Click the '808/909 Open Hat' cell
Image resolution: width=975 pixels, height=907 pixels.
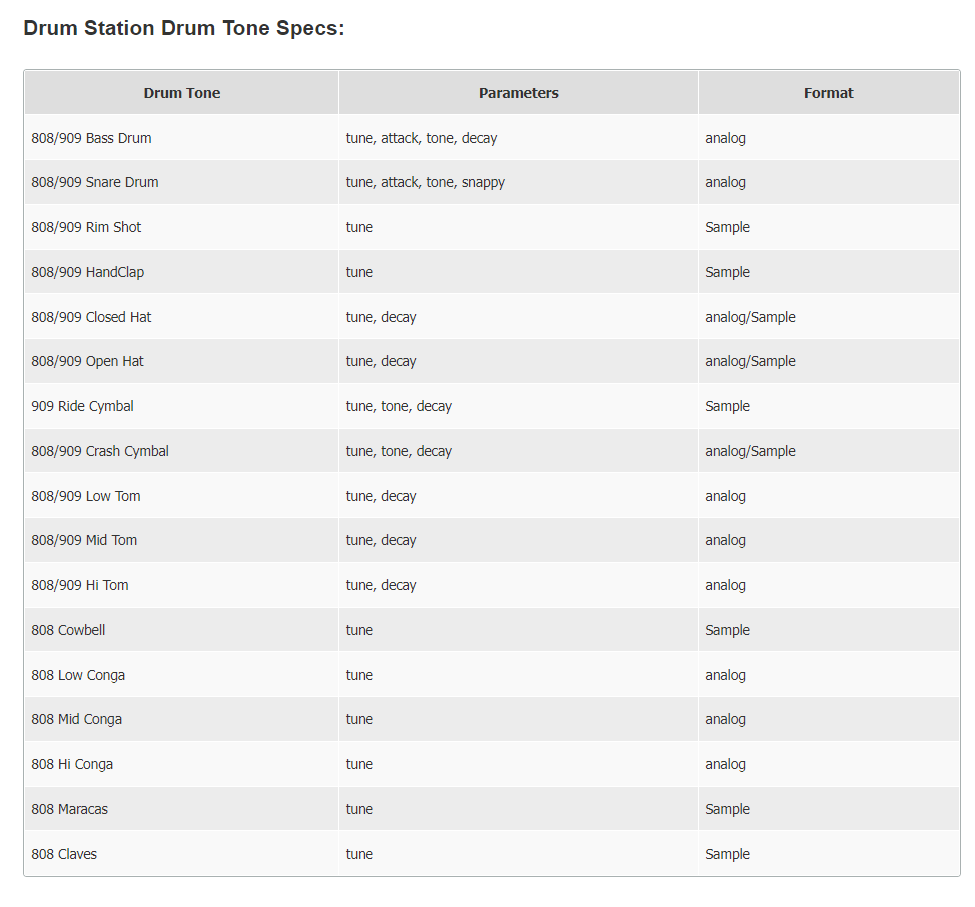pyautogui.click(x=182, y=361)
